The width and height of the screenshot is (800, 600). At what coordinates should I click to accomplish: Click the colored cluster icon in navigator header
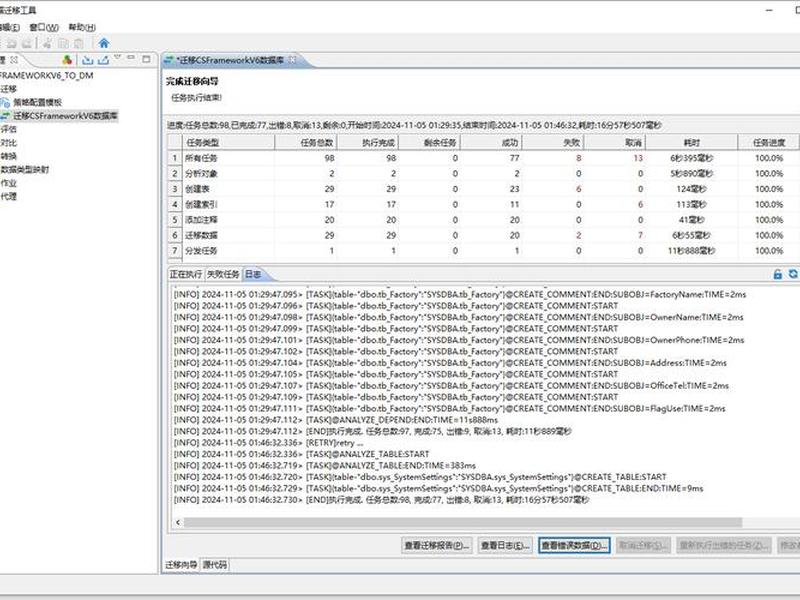point(67,60)
